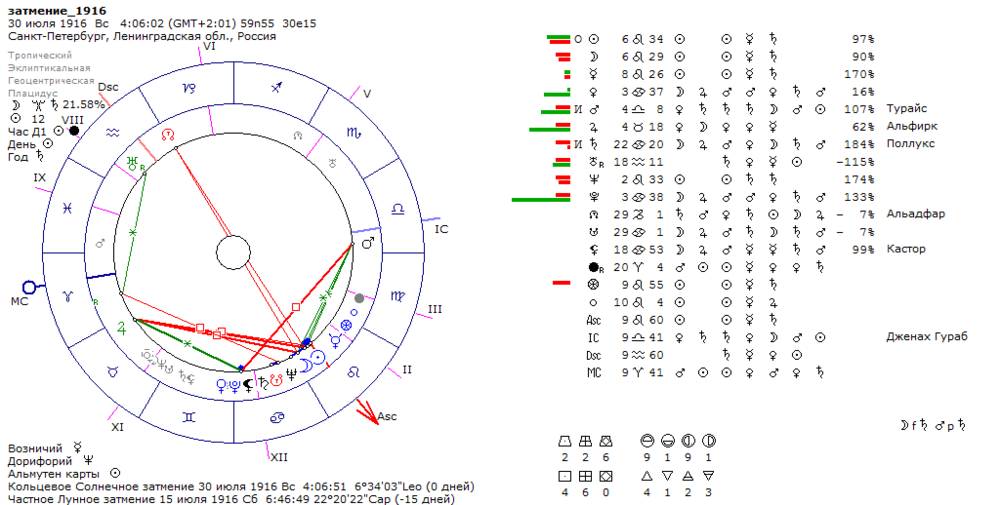1000x505 pixels.
Task: Select the star name Альдафар
Action: point(916,214)
